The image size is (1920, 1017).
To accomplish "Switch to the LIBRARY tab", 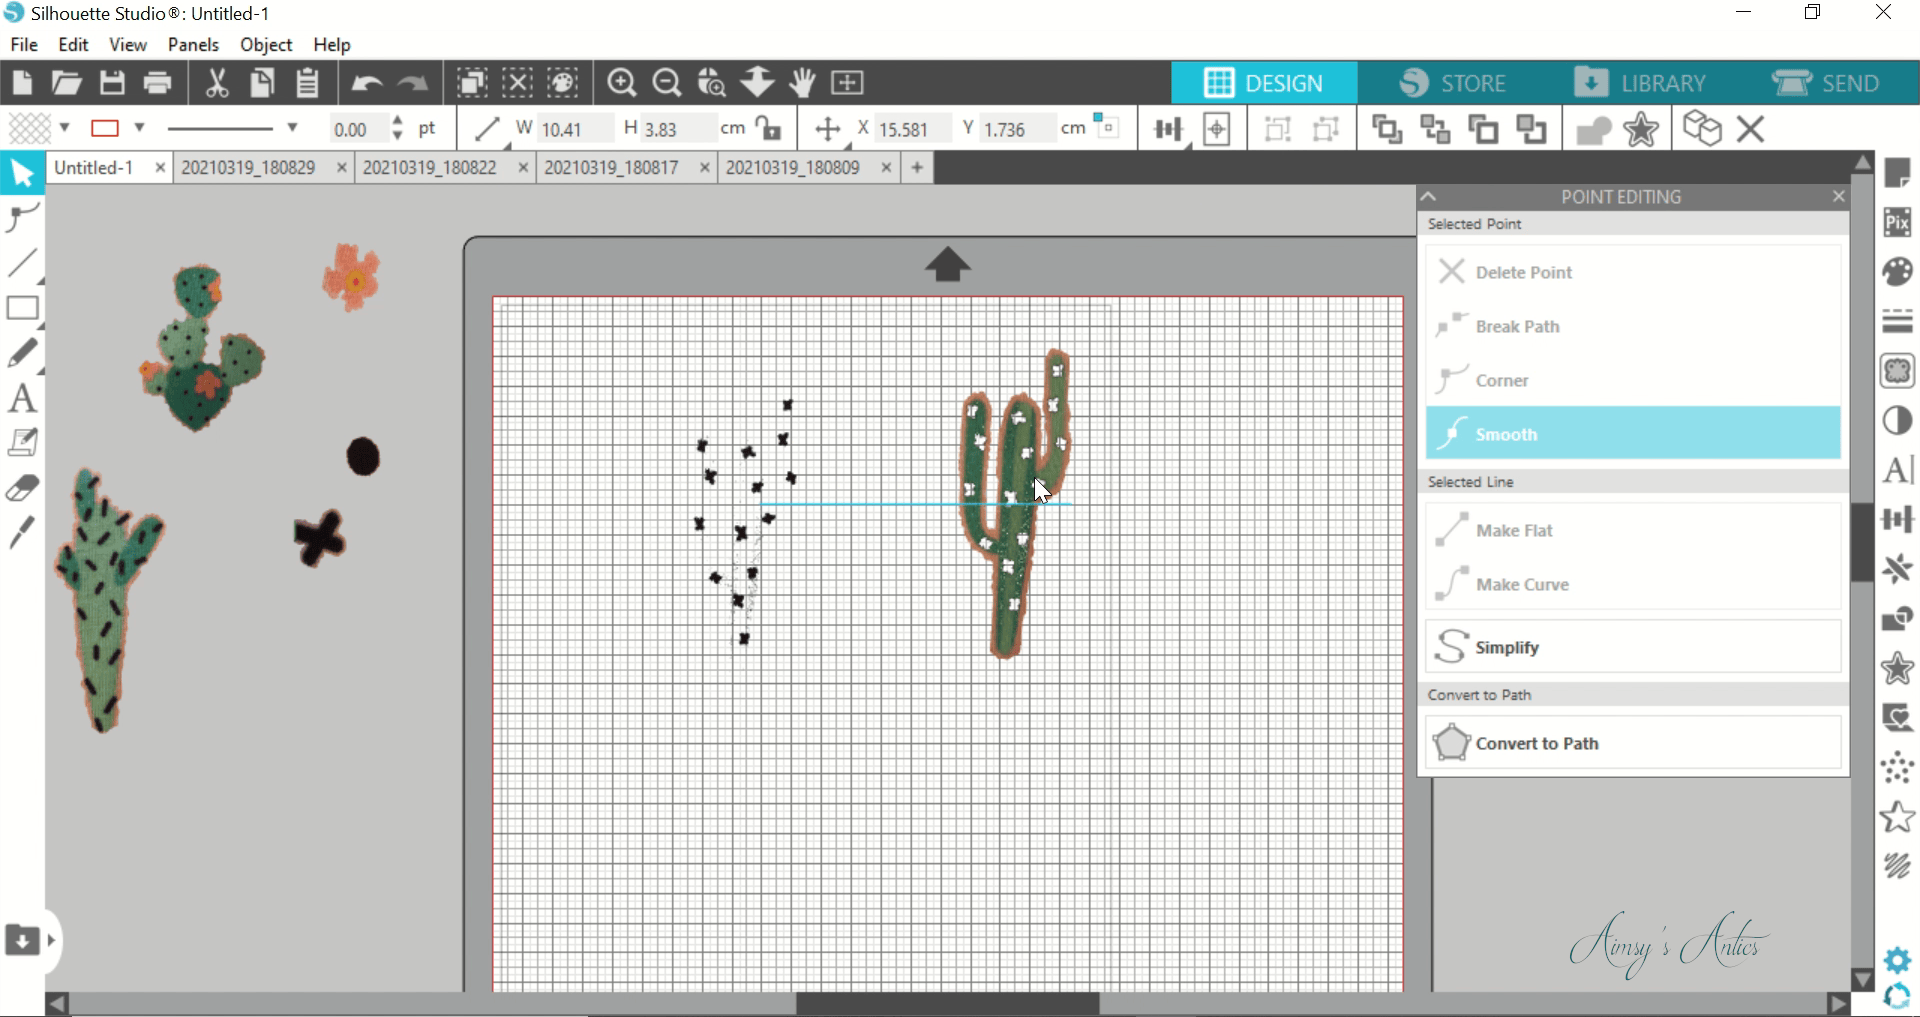I will tap(1640, 83).
